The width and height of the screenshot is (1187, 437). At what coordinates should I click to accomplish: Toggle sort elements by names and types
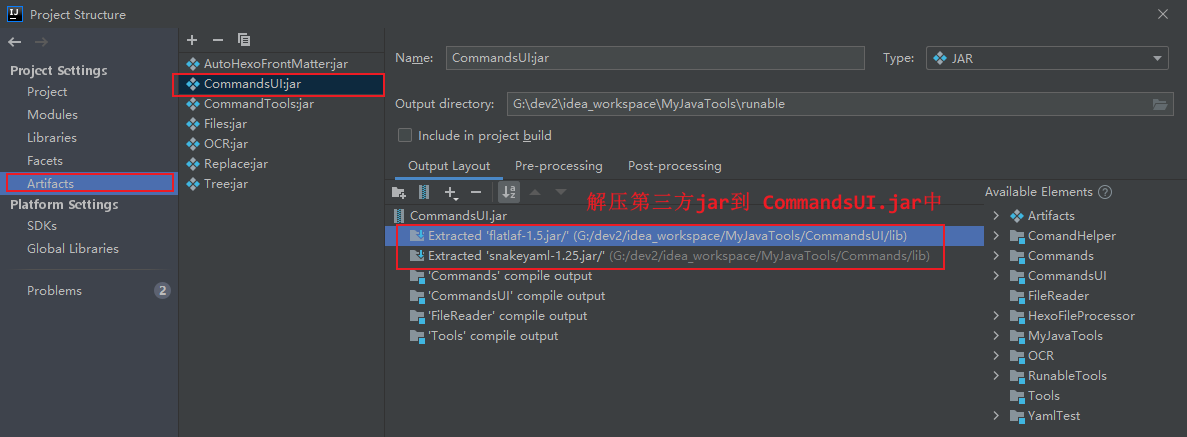point(509,192)
